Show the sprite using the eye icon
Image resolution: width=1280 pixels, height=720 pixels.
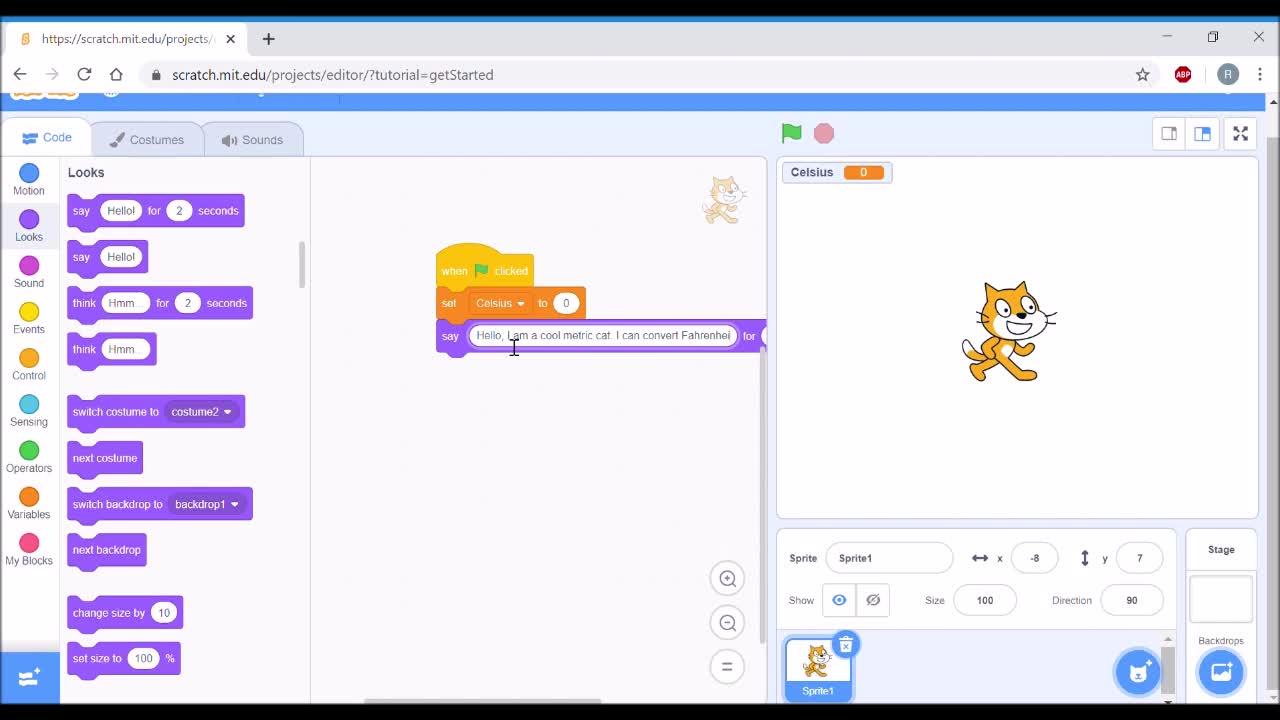pos(839,600)
